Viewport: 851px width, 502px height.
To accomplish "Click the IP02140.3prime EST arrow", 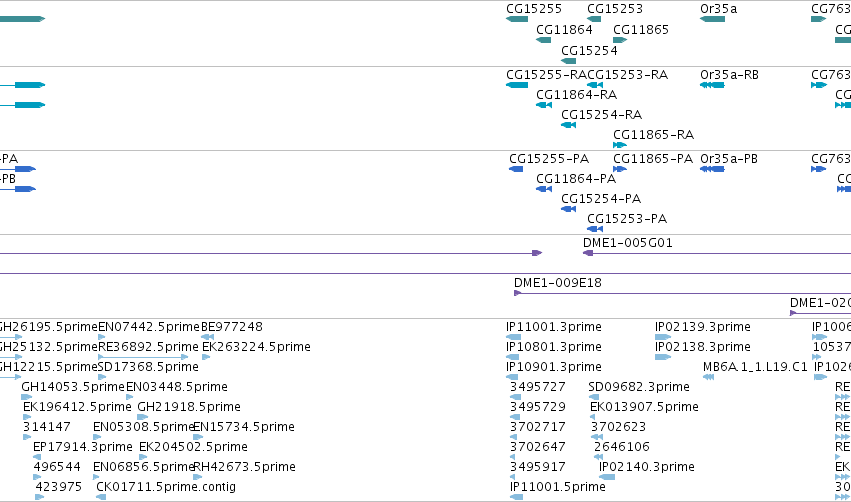I will (607, 477).
